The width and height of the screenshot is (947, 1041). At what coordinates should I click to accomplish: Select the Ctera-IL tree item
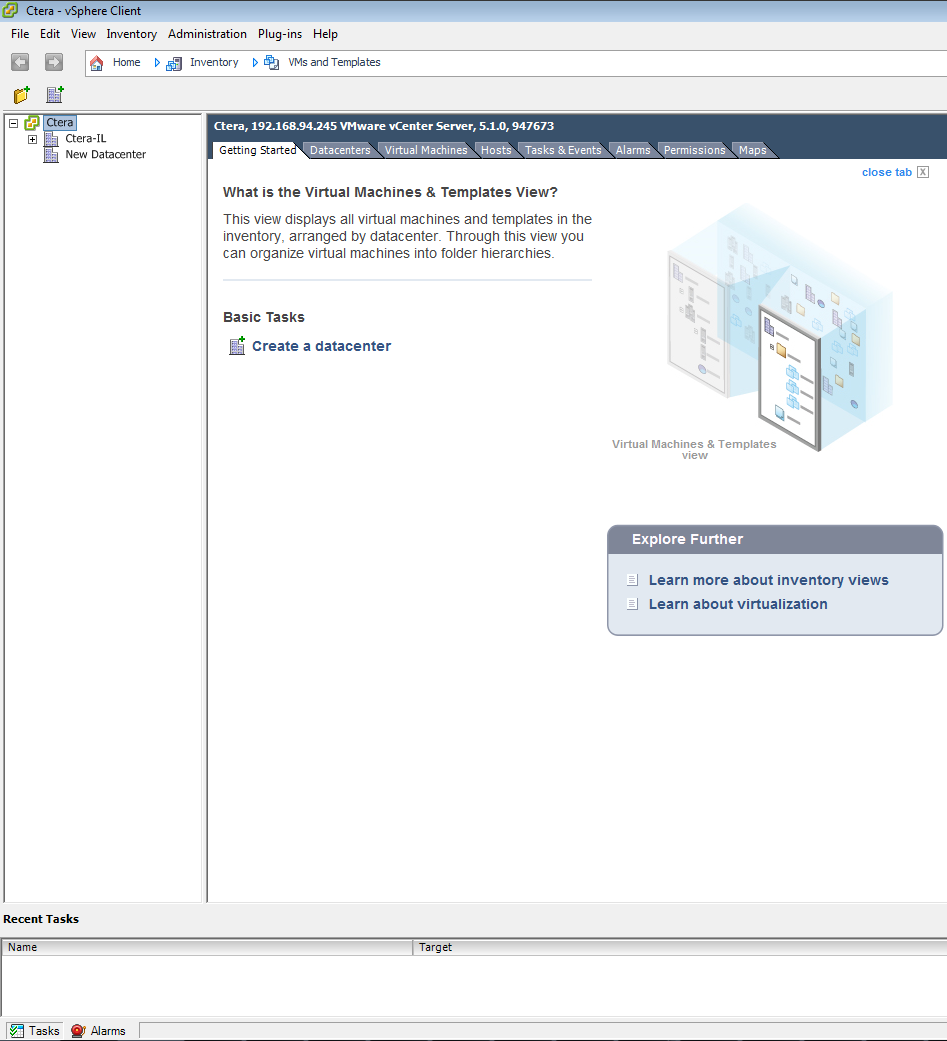point(86,139)
